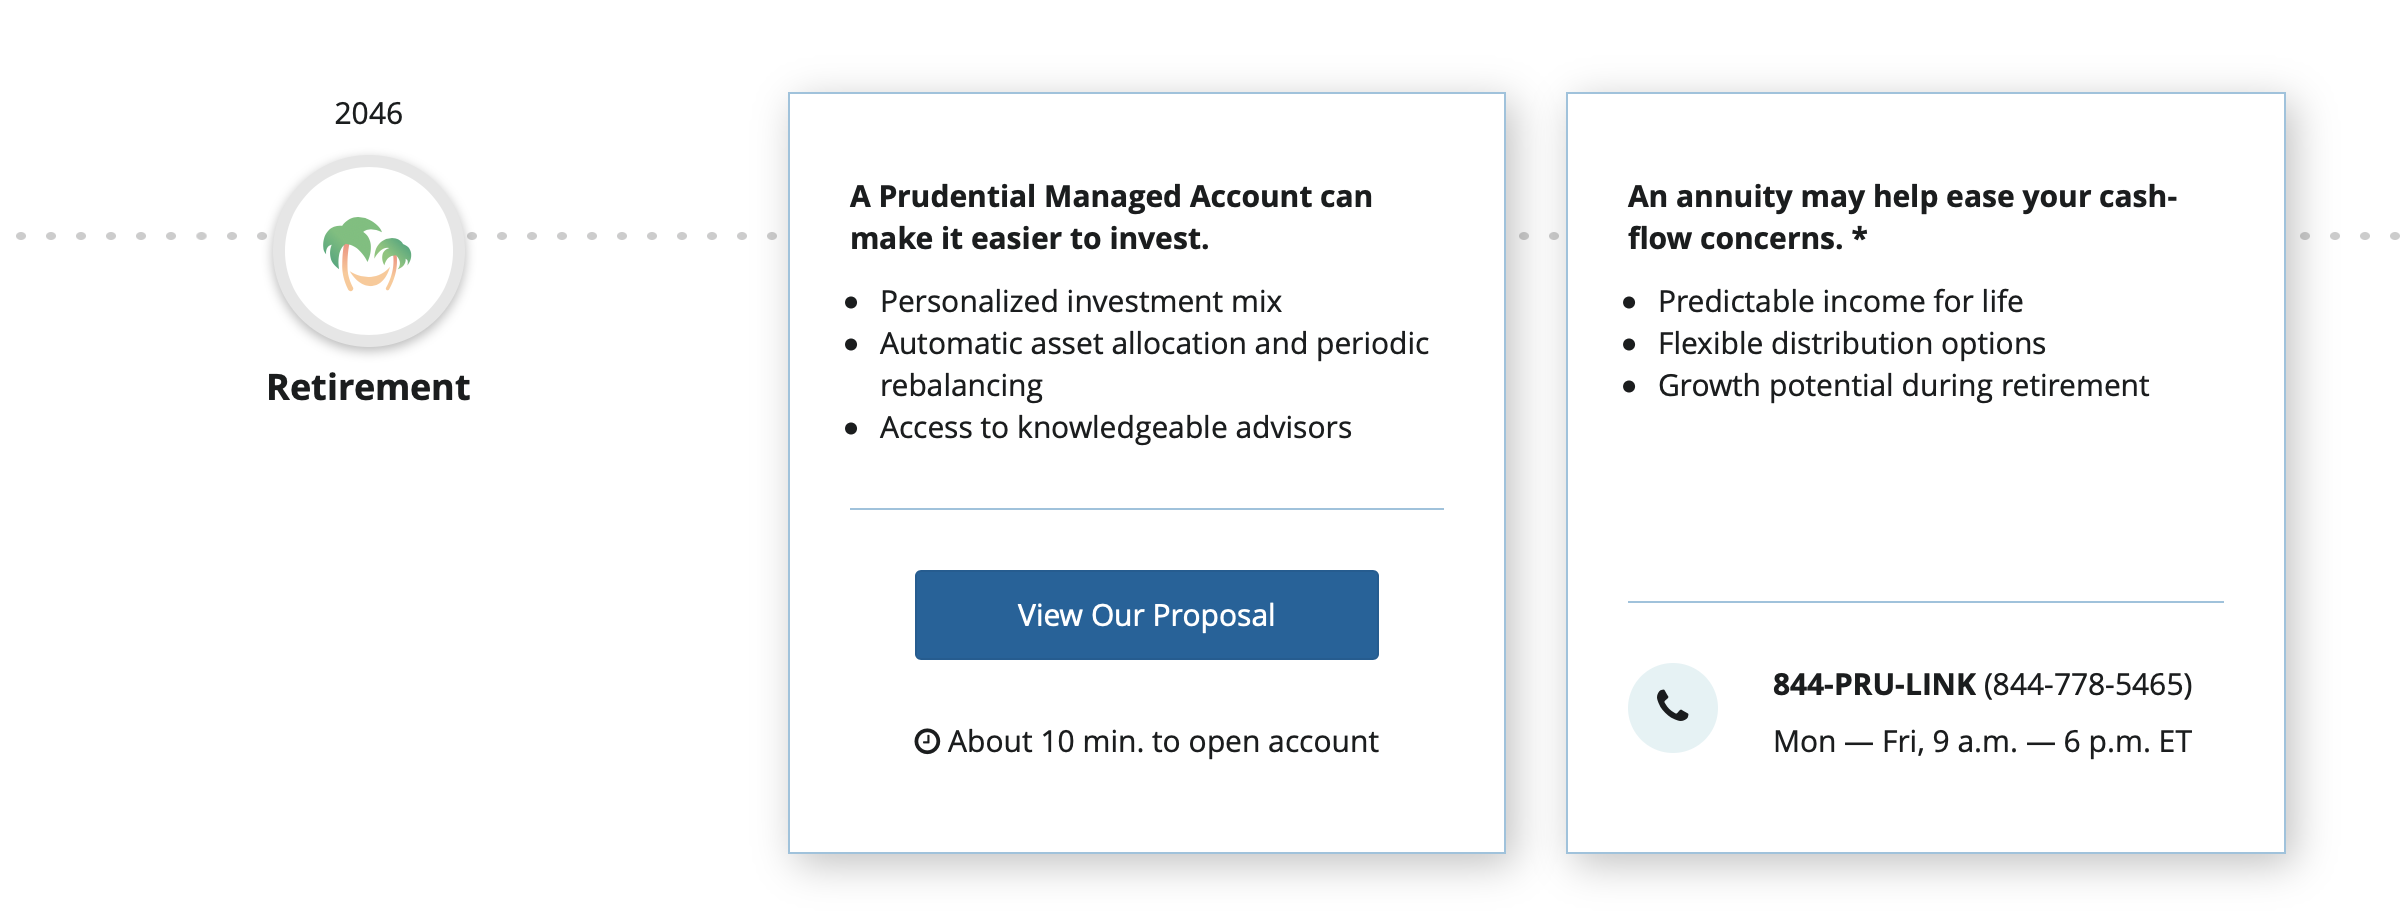2404x916 pixels.
Task: Click the asterisk footnote after concerns
Action: pyautogui.click(x=1859, y=236)
